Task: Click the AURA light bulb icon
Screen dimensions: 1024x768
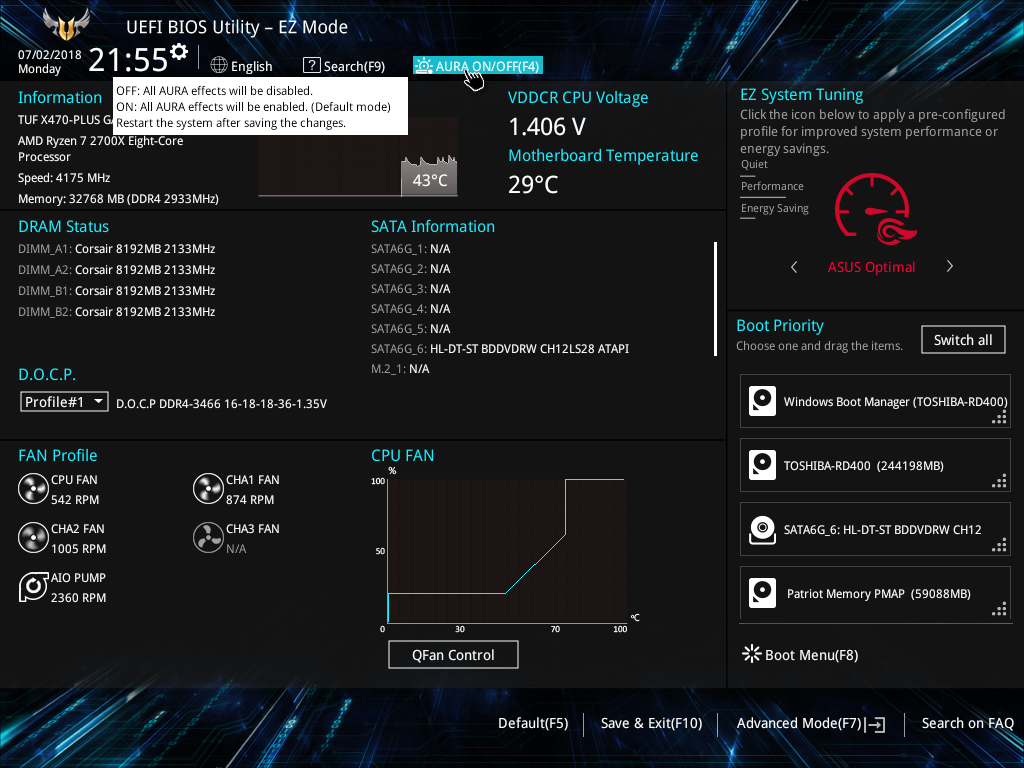Action: click(423, 66)
